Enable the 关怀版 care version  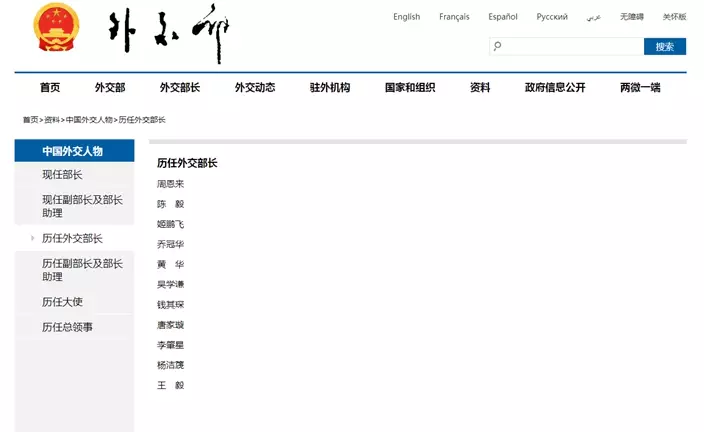pos(674,17)
